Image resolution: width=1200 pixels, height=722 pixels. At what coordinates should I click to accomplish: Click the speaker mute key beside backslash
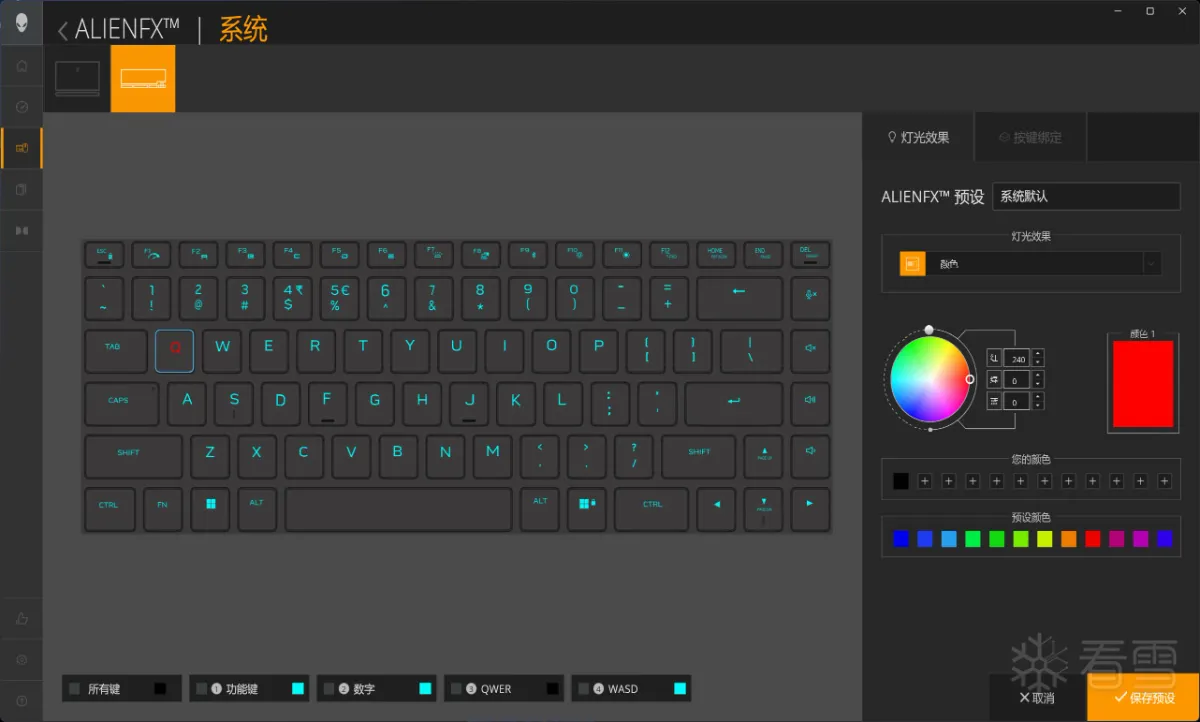(x=811, y=349)
